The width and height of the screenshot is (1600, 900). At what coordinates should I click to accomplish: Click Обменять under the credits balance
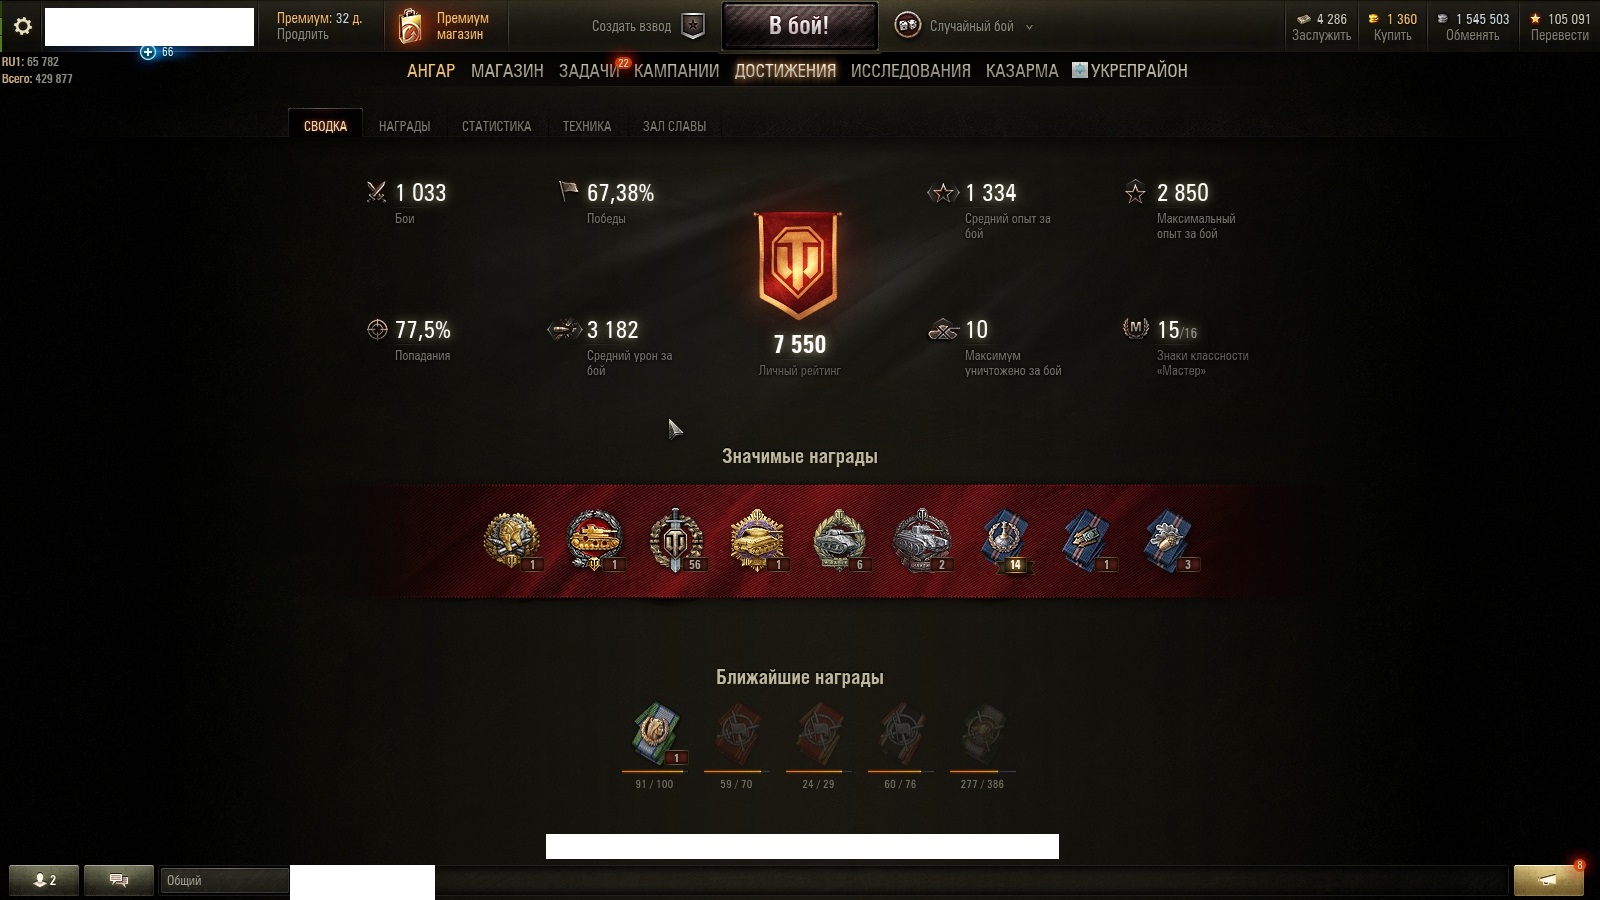tap(1472, 35)
